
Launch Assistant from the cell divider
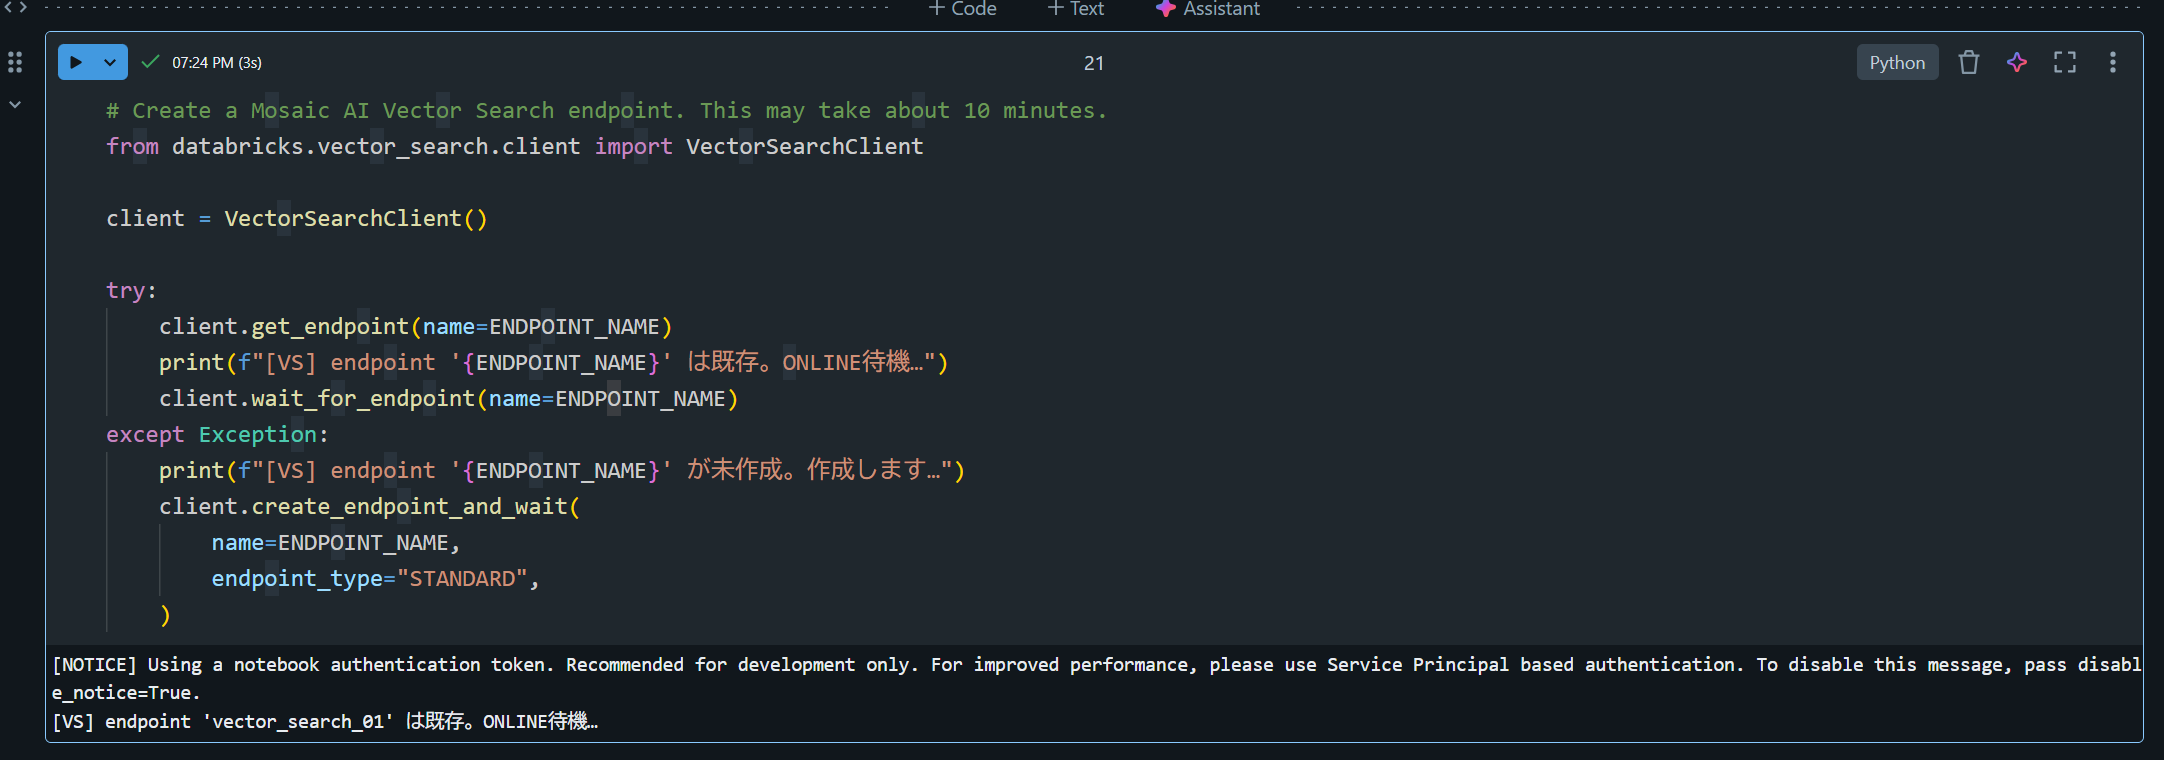pos(1208,9)
